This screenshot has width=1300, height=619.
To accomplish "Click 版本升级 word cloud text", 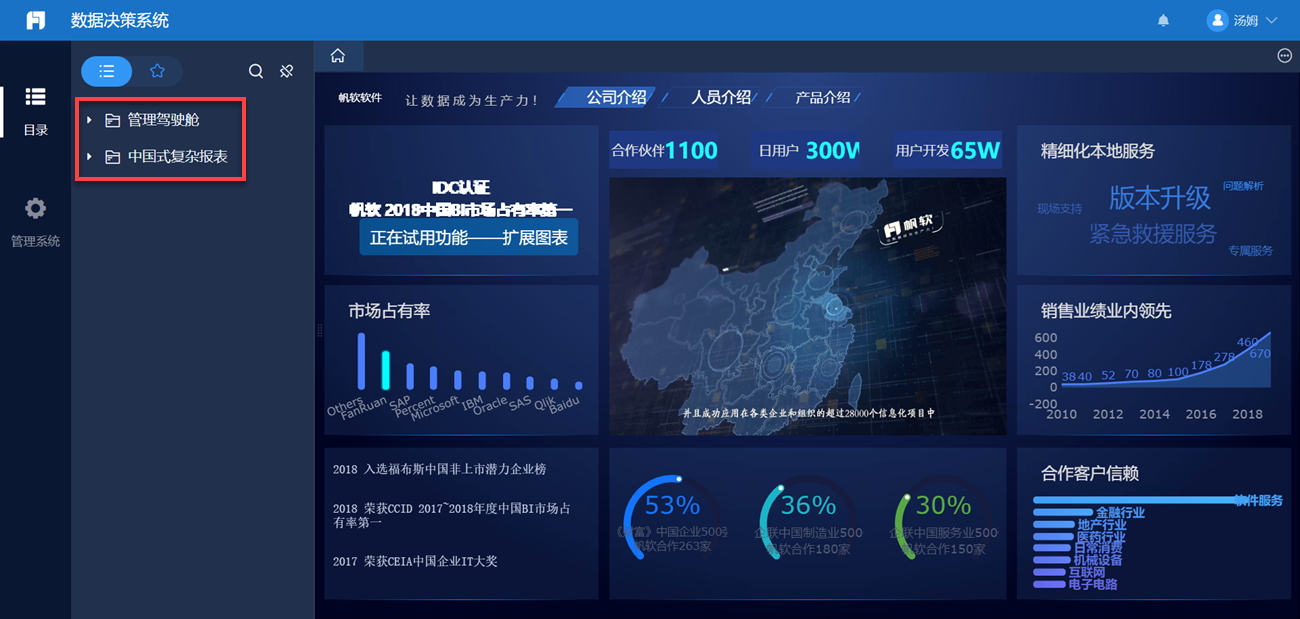I will (1160, 197).
